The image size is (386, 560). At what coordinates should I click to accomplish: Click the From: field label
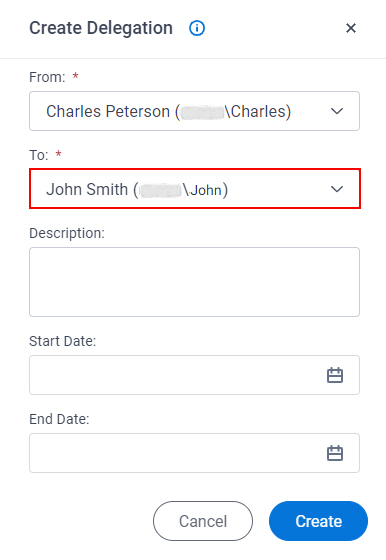47,77
